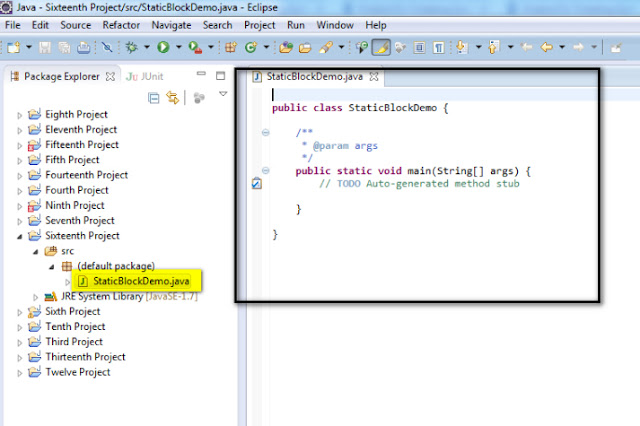The height and width of the screenshot is (426, 640).
Task: Click the Open Type icon
Action: (286, 47)
